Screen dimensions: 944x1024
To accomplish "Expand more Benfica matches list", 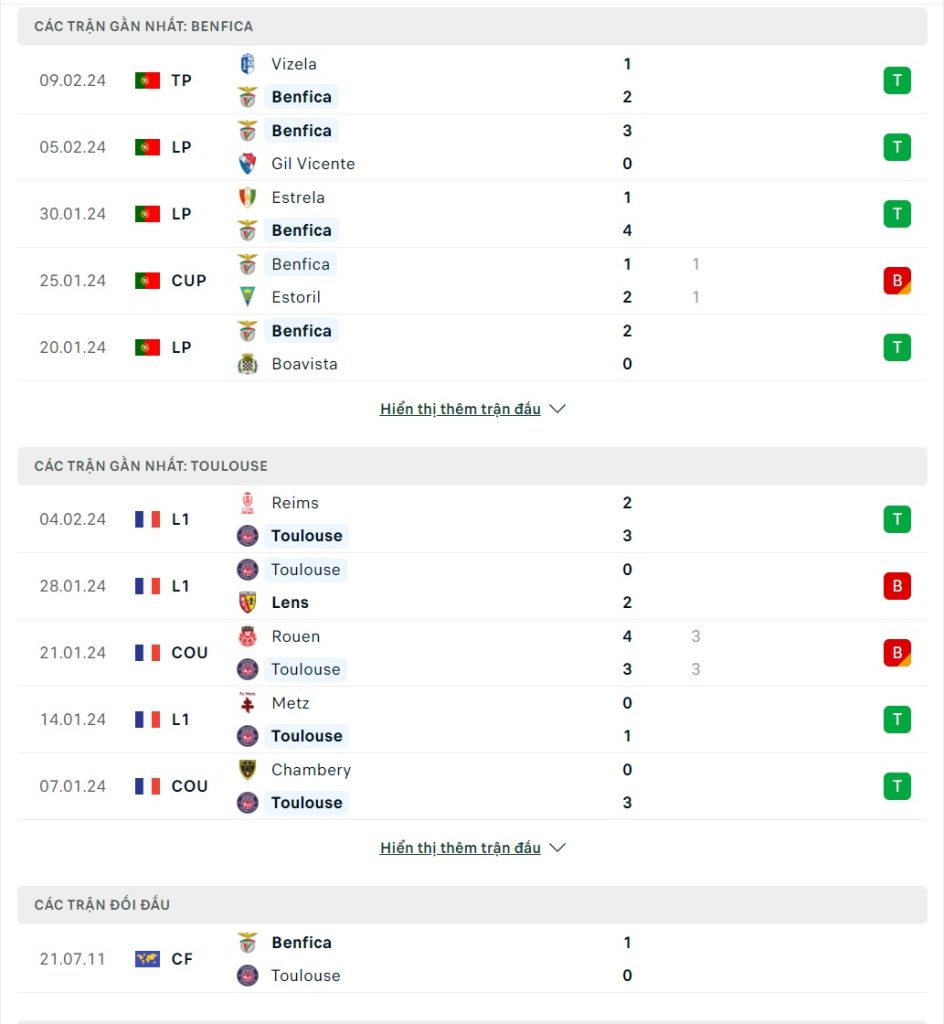I will 460,409.
